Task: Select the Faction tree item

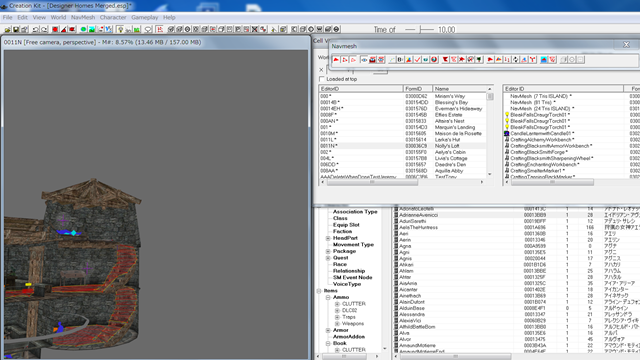Action: pos(342,231)
